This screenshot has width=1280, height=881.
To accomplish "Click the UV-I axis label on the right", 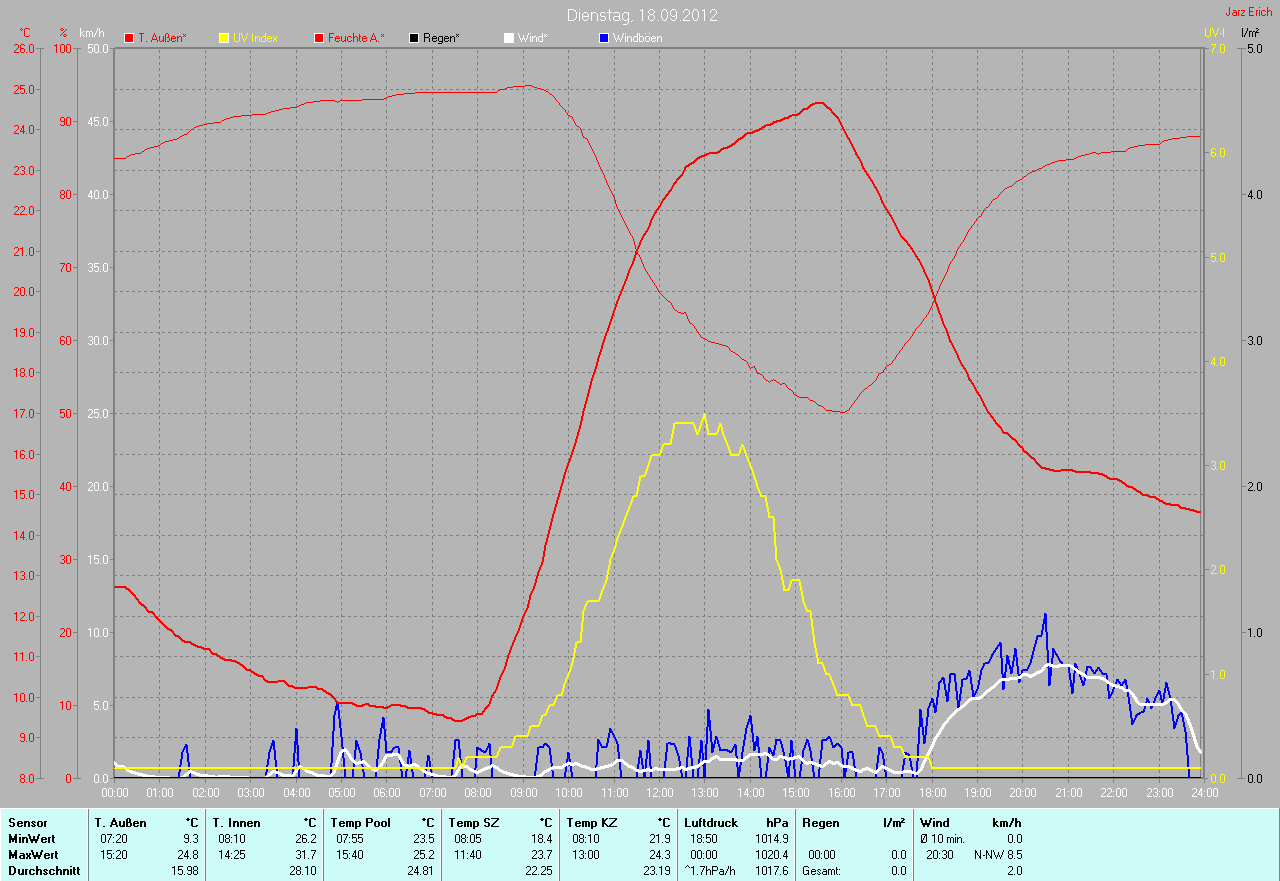I will click(x=1214, y=33).
